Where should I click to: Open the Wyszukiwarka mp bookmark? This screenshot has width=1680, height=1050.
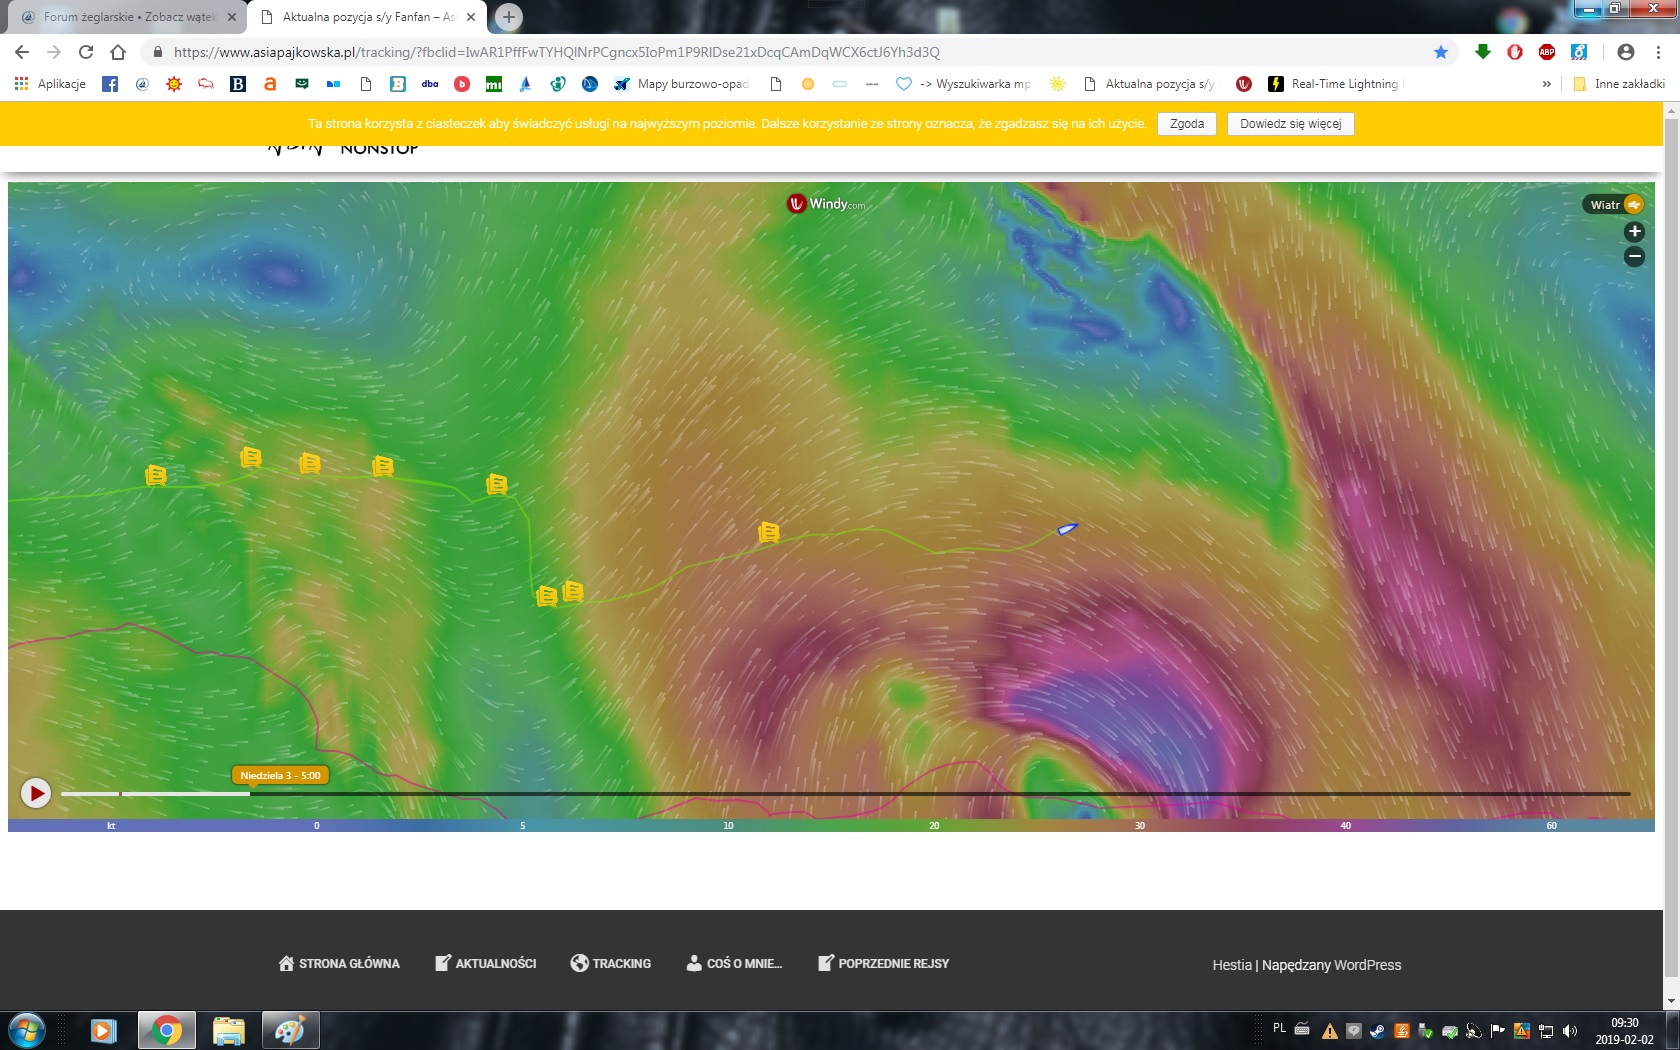tap(963, 84)
